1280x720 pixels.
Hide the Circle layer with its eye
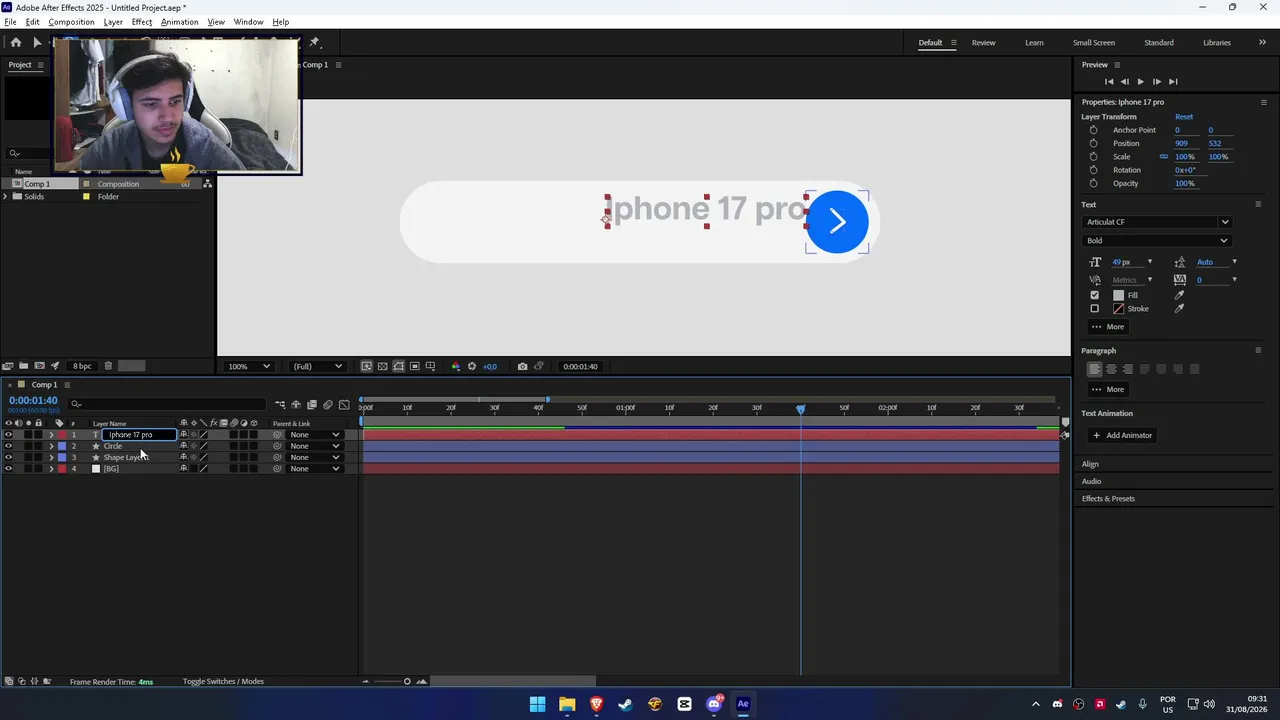click(9, 446)
